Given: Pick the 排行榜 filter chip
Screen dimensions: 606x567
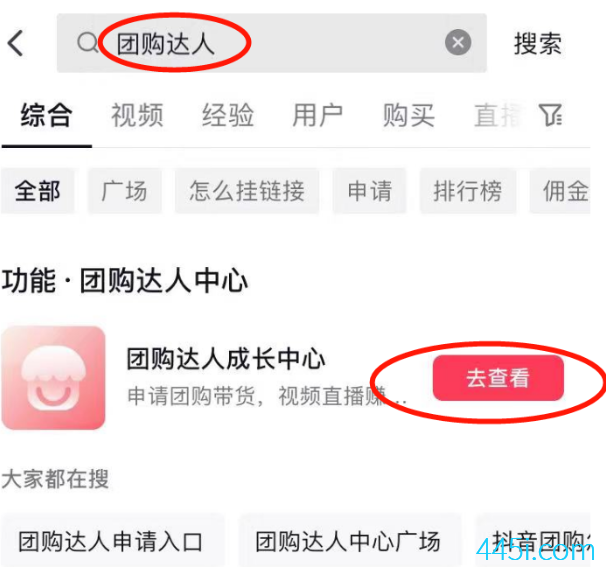Looking at the screenshot, I should click(x=468, y=191).
